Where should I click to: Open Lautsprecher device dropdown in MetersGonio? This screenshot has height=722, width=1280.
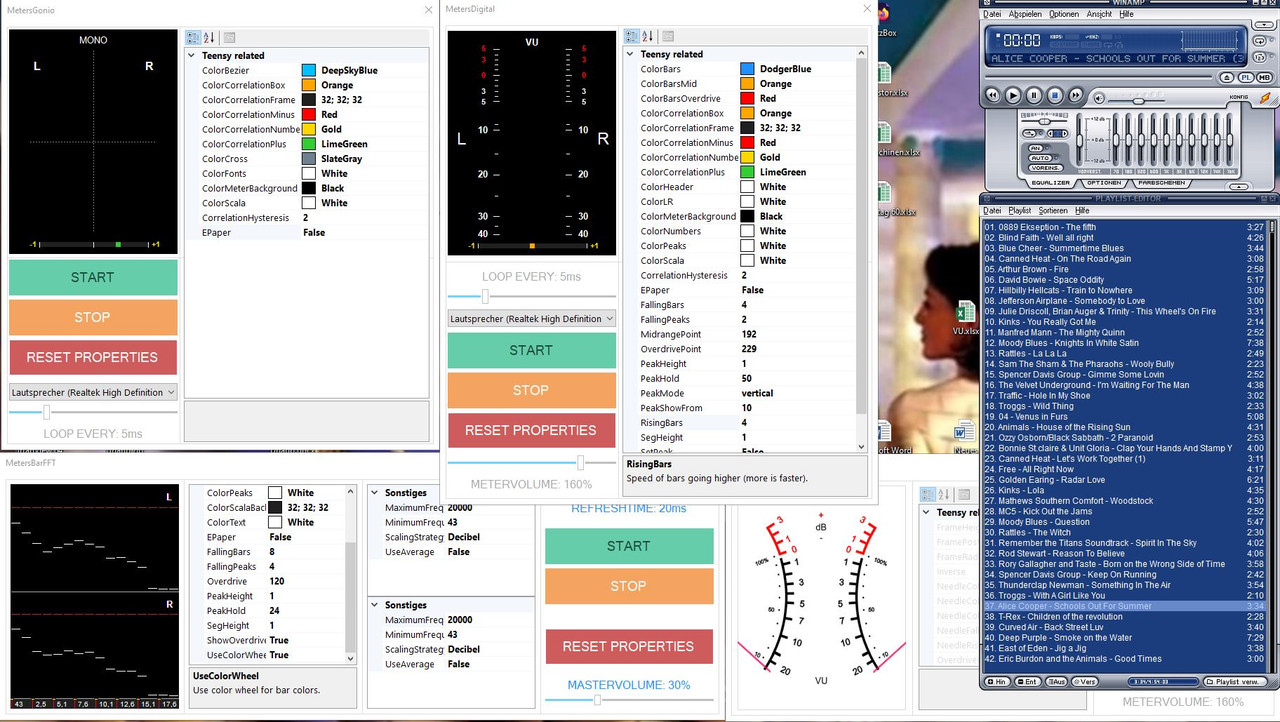(x=93, y=392)
